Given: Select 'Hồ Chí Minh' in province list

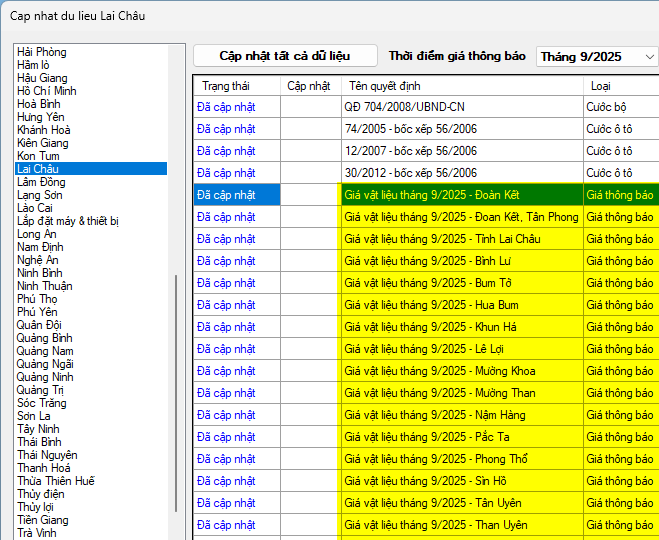Looking at the screenshot, I should 47,91.
